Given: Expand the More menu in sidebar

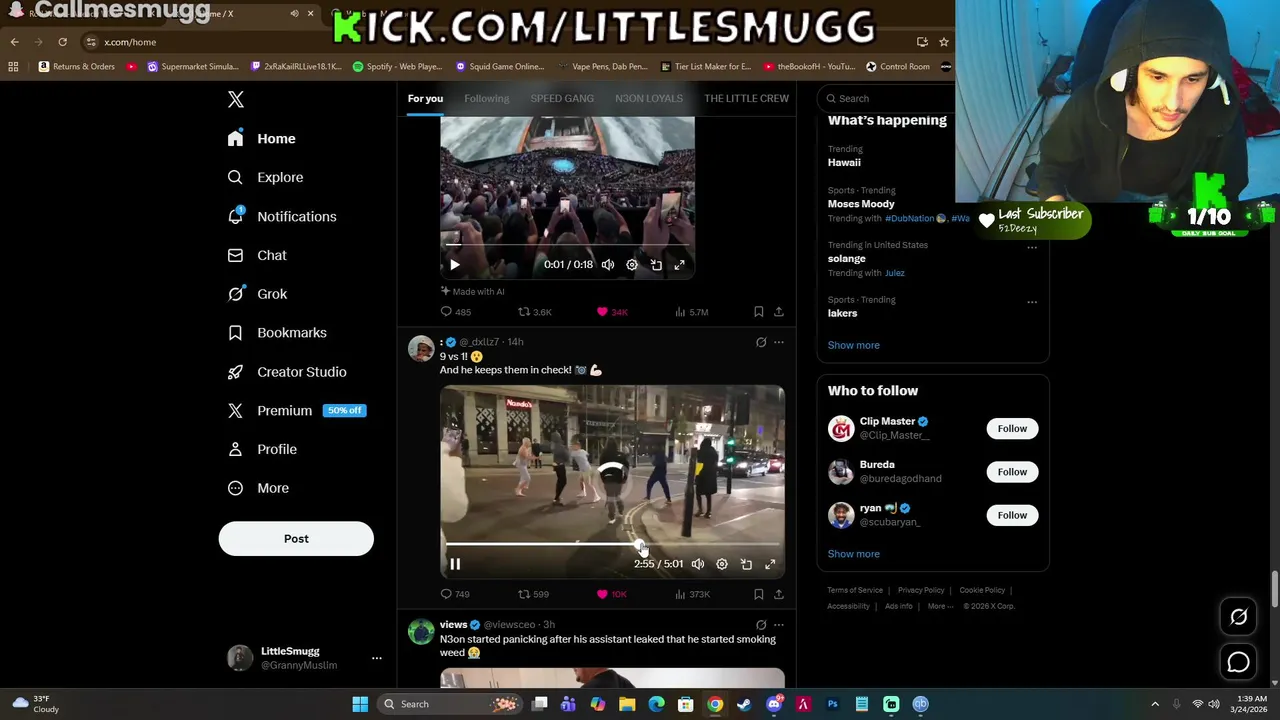Looking at the screenshot, I should (258, 488).
